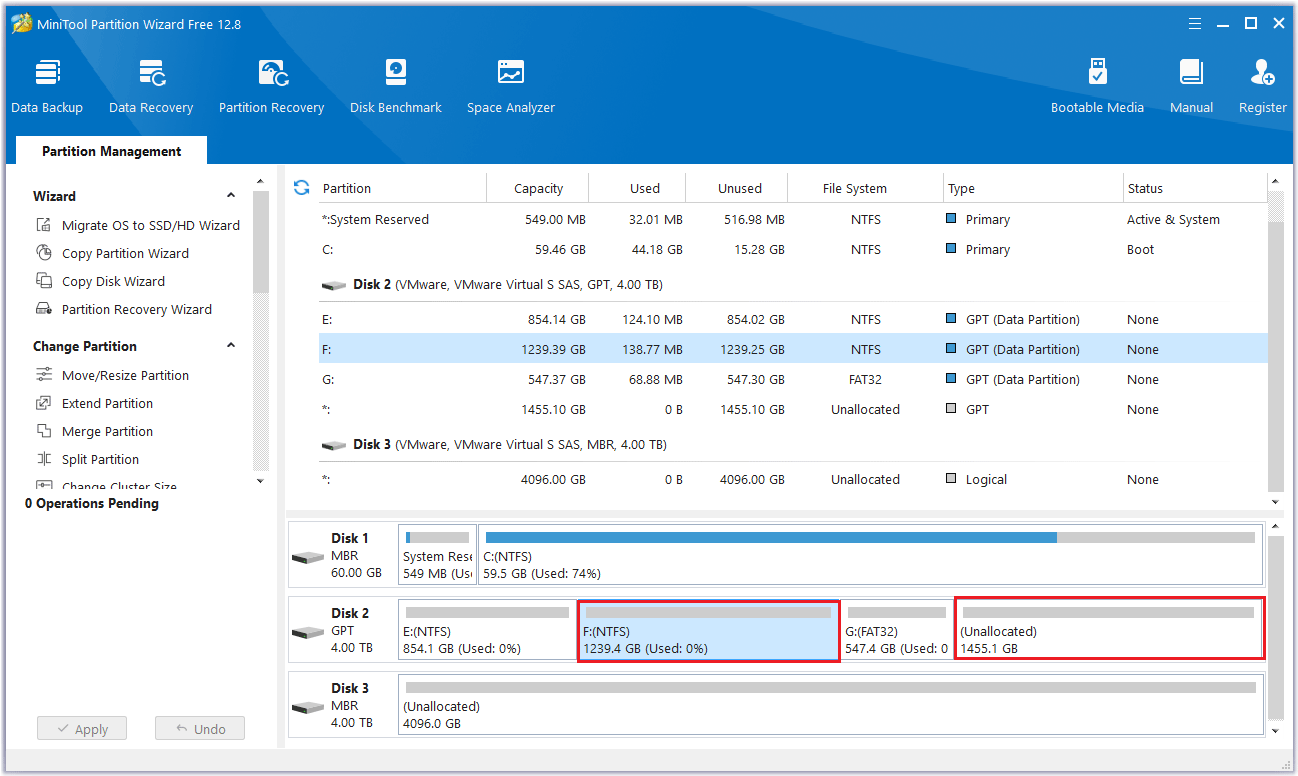Click the Copy Partition Wizard icon
Image resolution: width=1298 pixels, height=776 pixels.
point(44,253)
